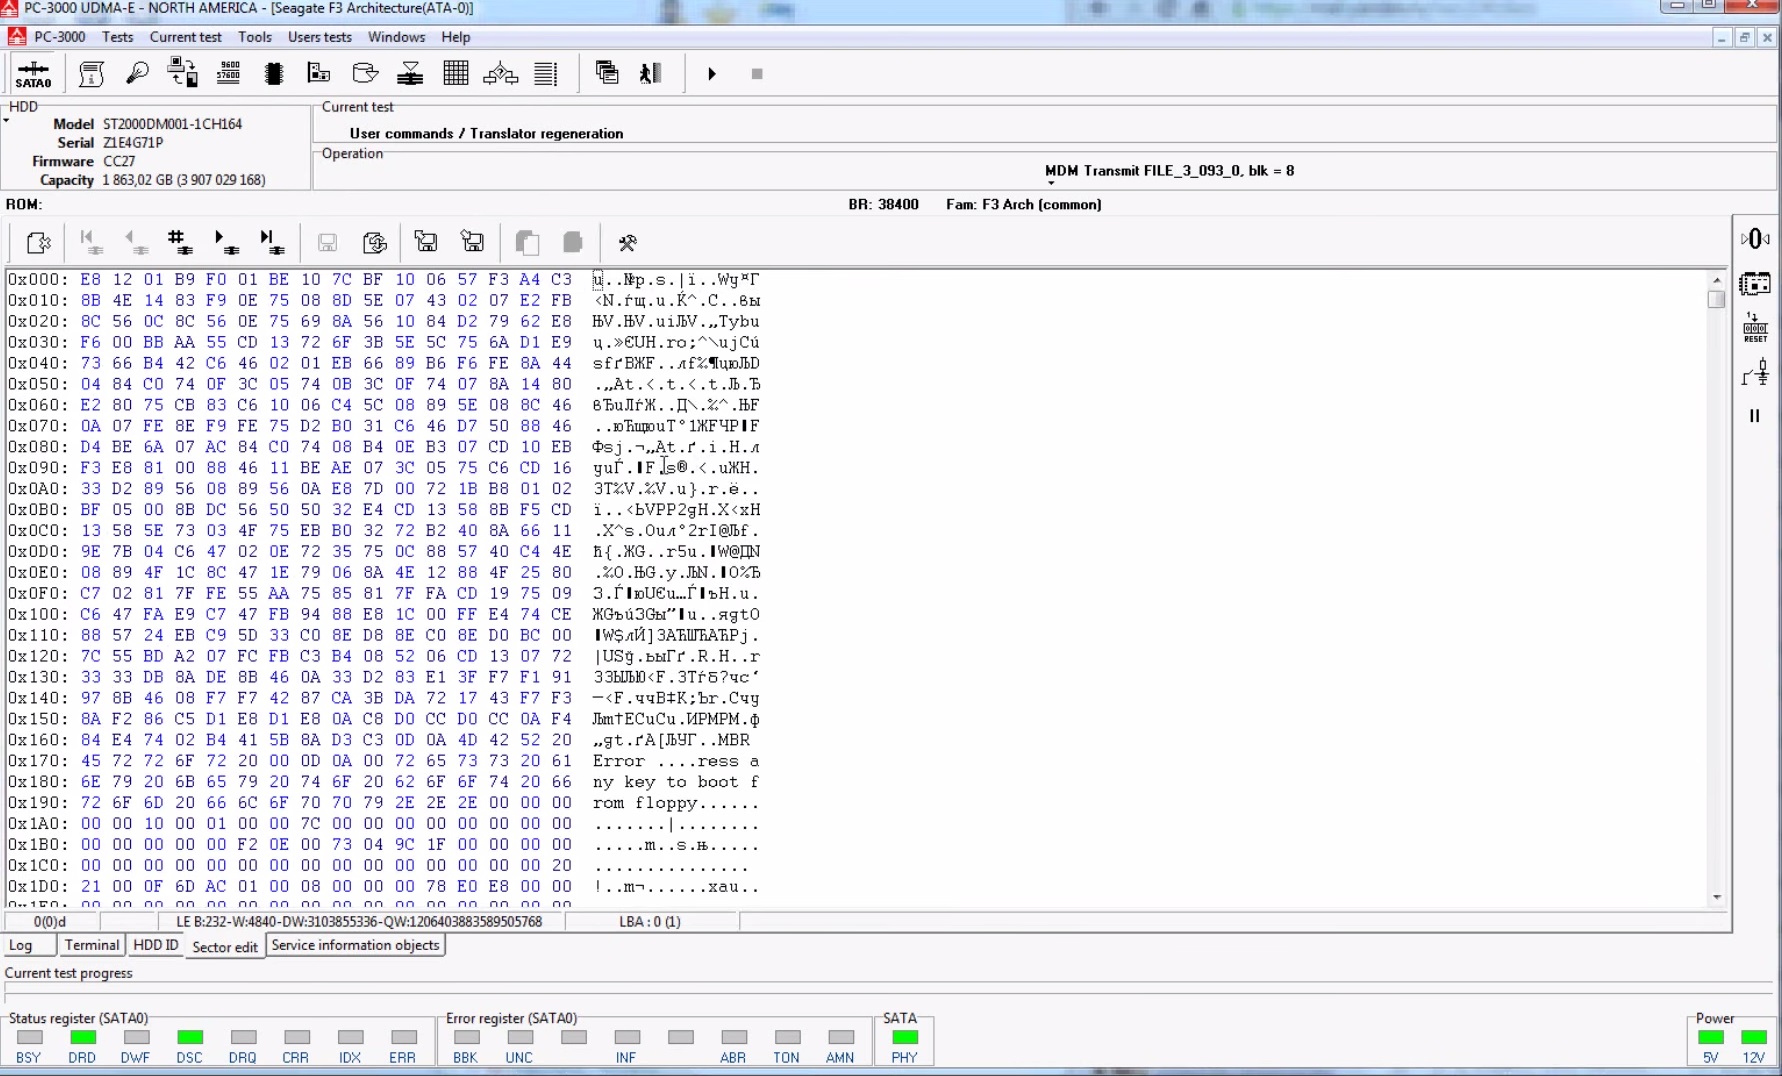Screen dimensions: 1782x1076
Task: Start test with the play button
Action: point(712,74)
